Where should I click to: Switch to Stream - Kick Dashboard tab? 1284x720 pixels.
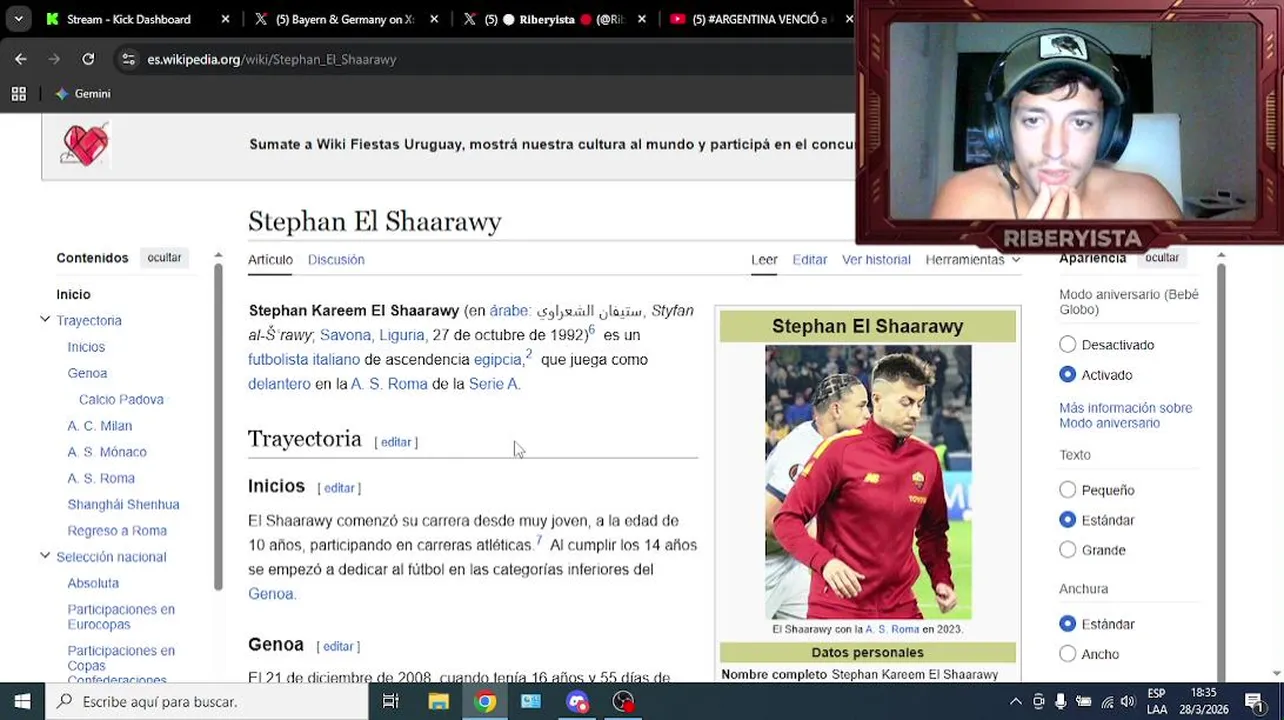(128, 19)
